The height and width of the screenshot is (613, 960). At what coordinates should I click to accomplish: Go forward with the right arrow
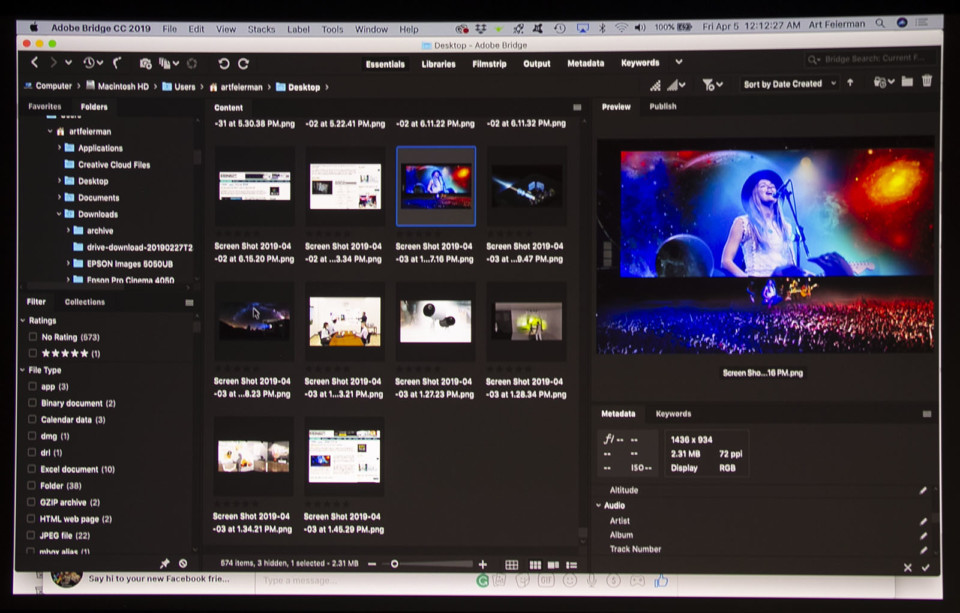(53, 62)
